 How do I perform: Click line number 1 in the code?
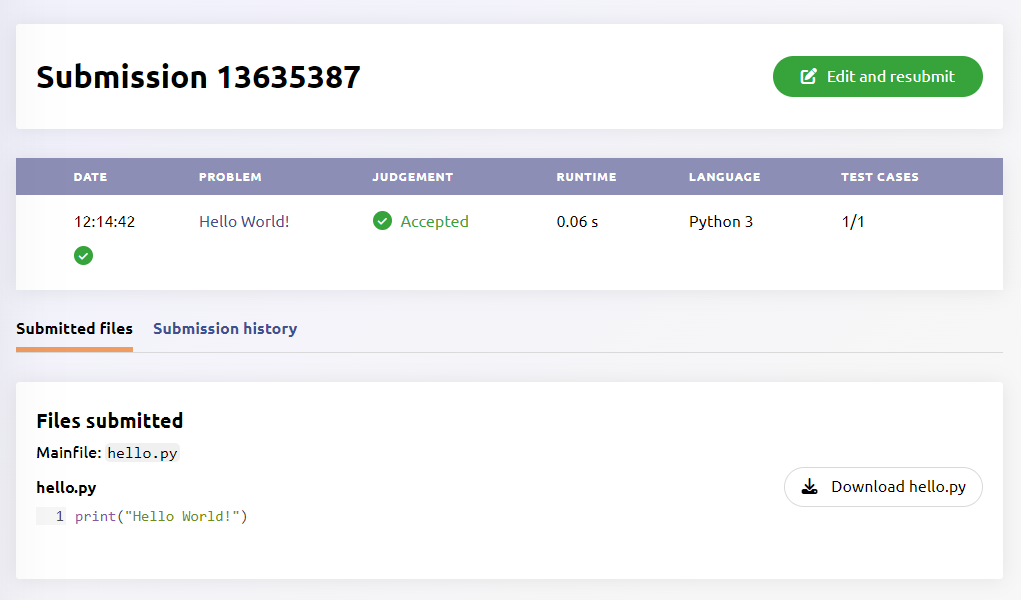pyautogui.click(x=60, y=517)
